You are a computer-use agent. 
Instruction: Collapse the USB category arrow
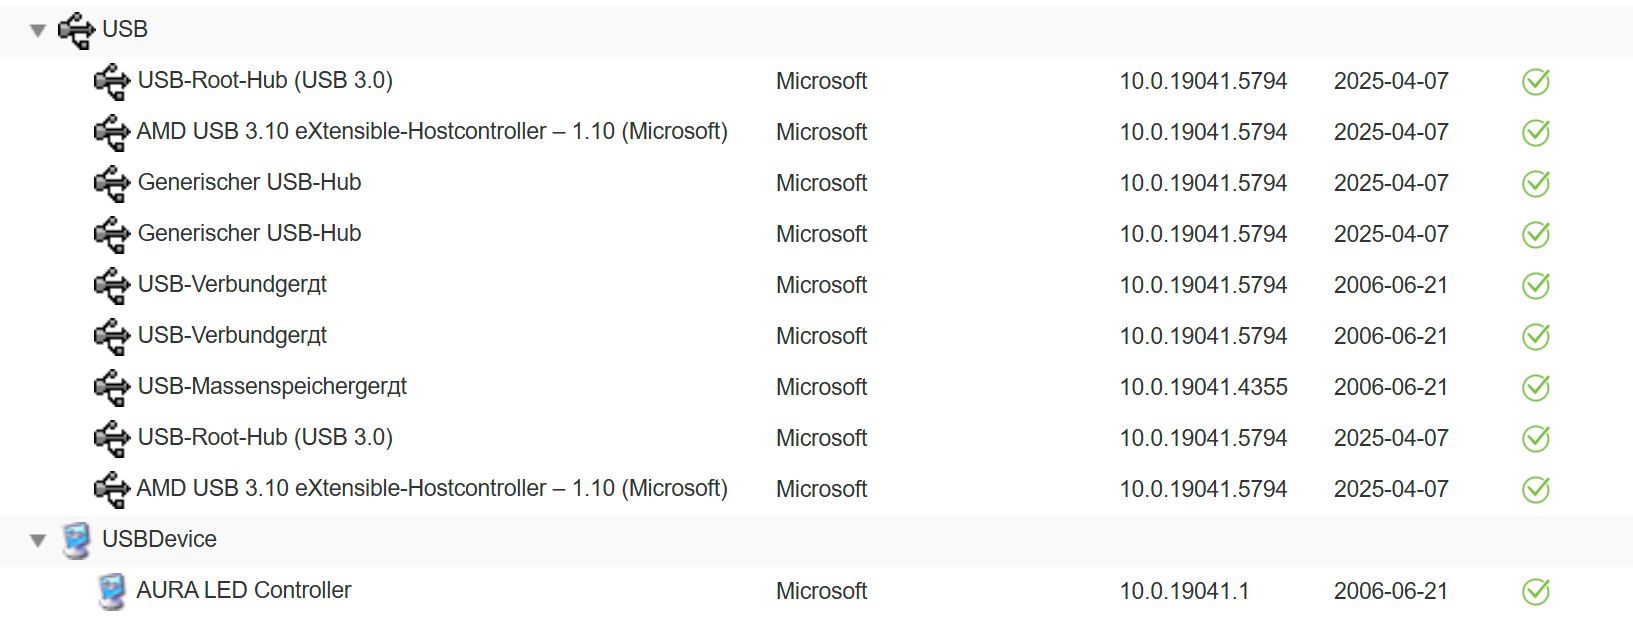pos(38,31)
